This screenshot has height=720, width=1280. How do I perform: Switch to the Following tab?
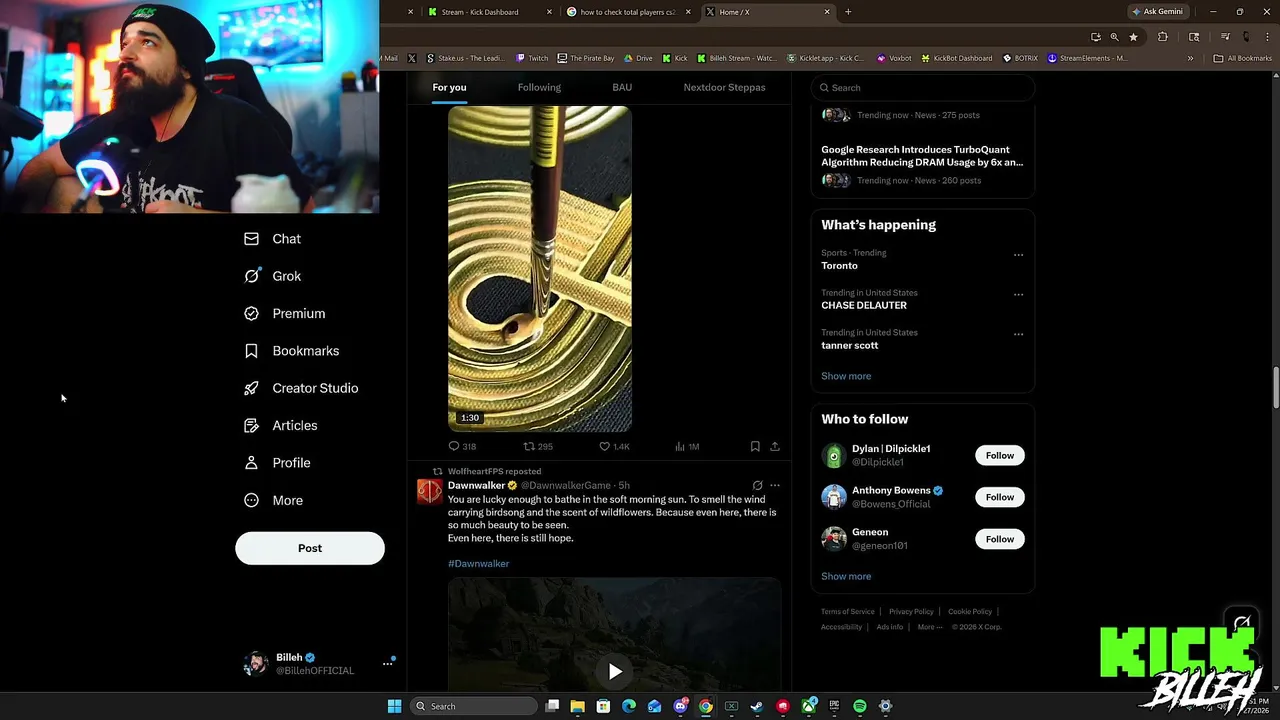(539, 87)
